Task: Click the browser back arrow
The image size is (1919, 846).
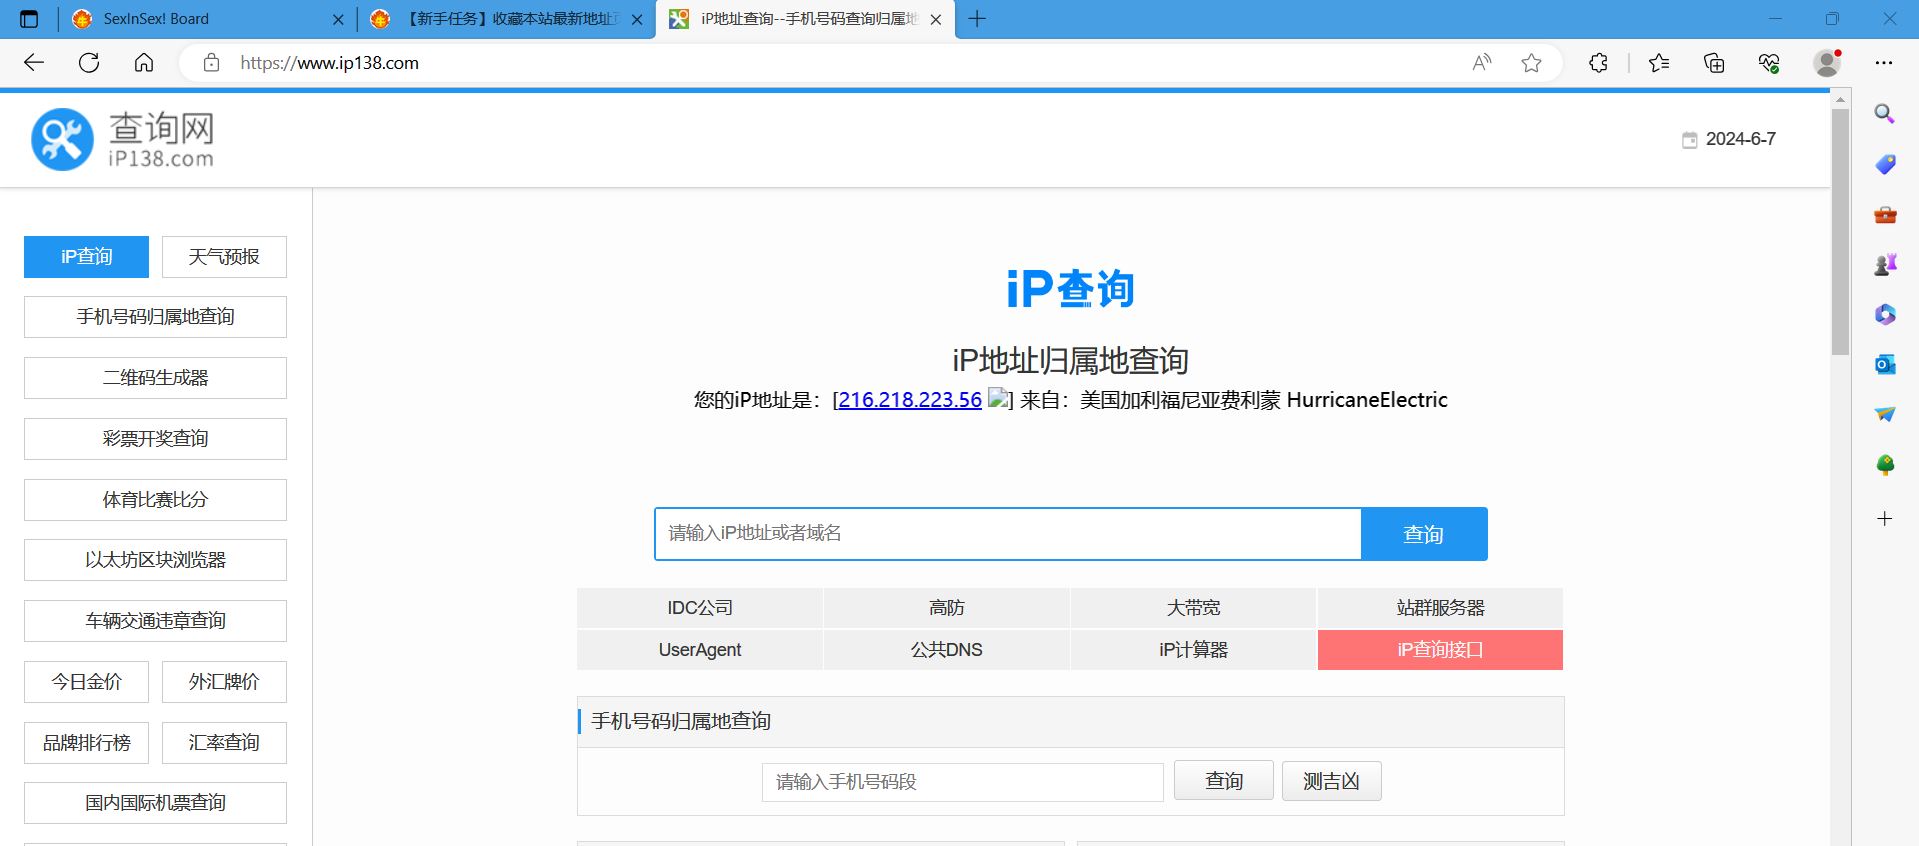Action: (x=34, y=63)
